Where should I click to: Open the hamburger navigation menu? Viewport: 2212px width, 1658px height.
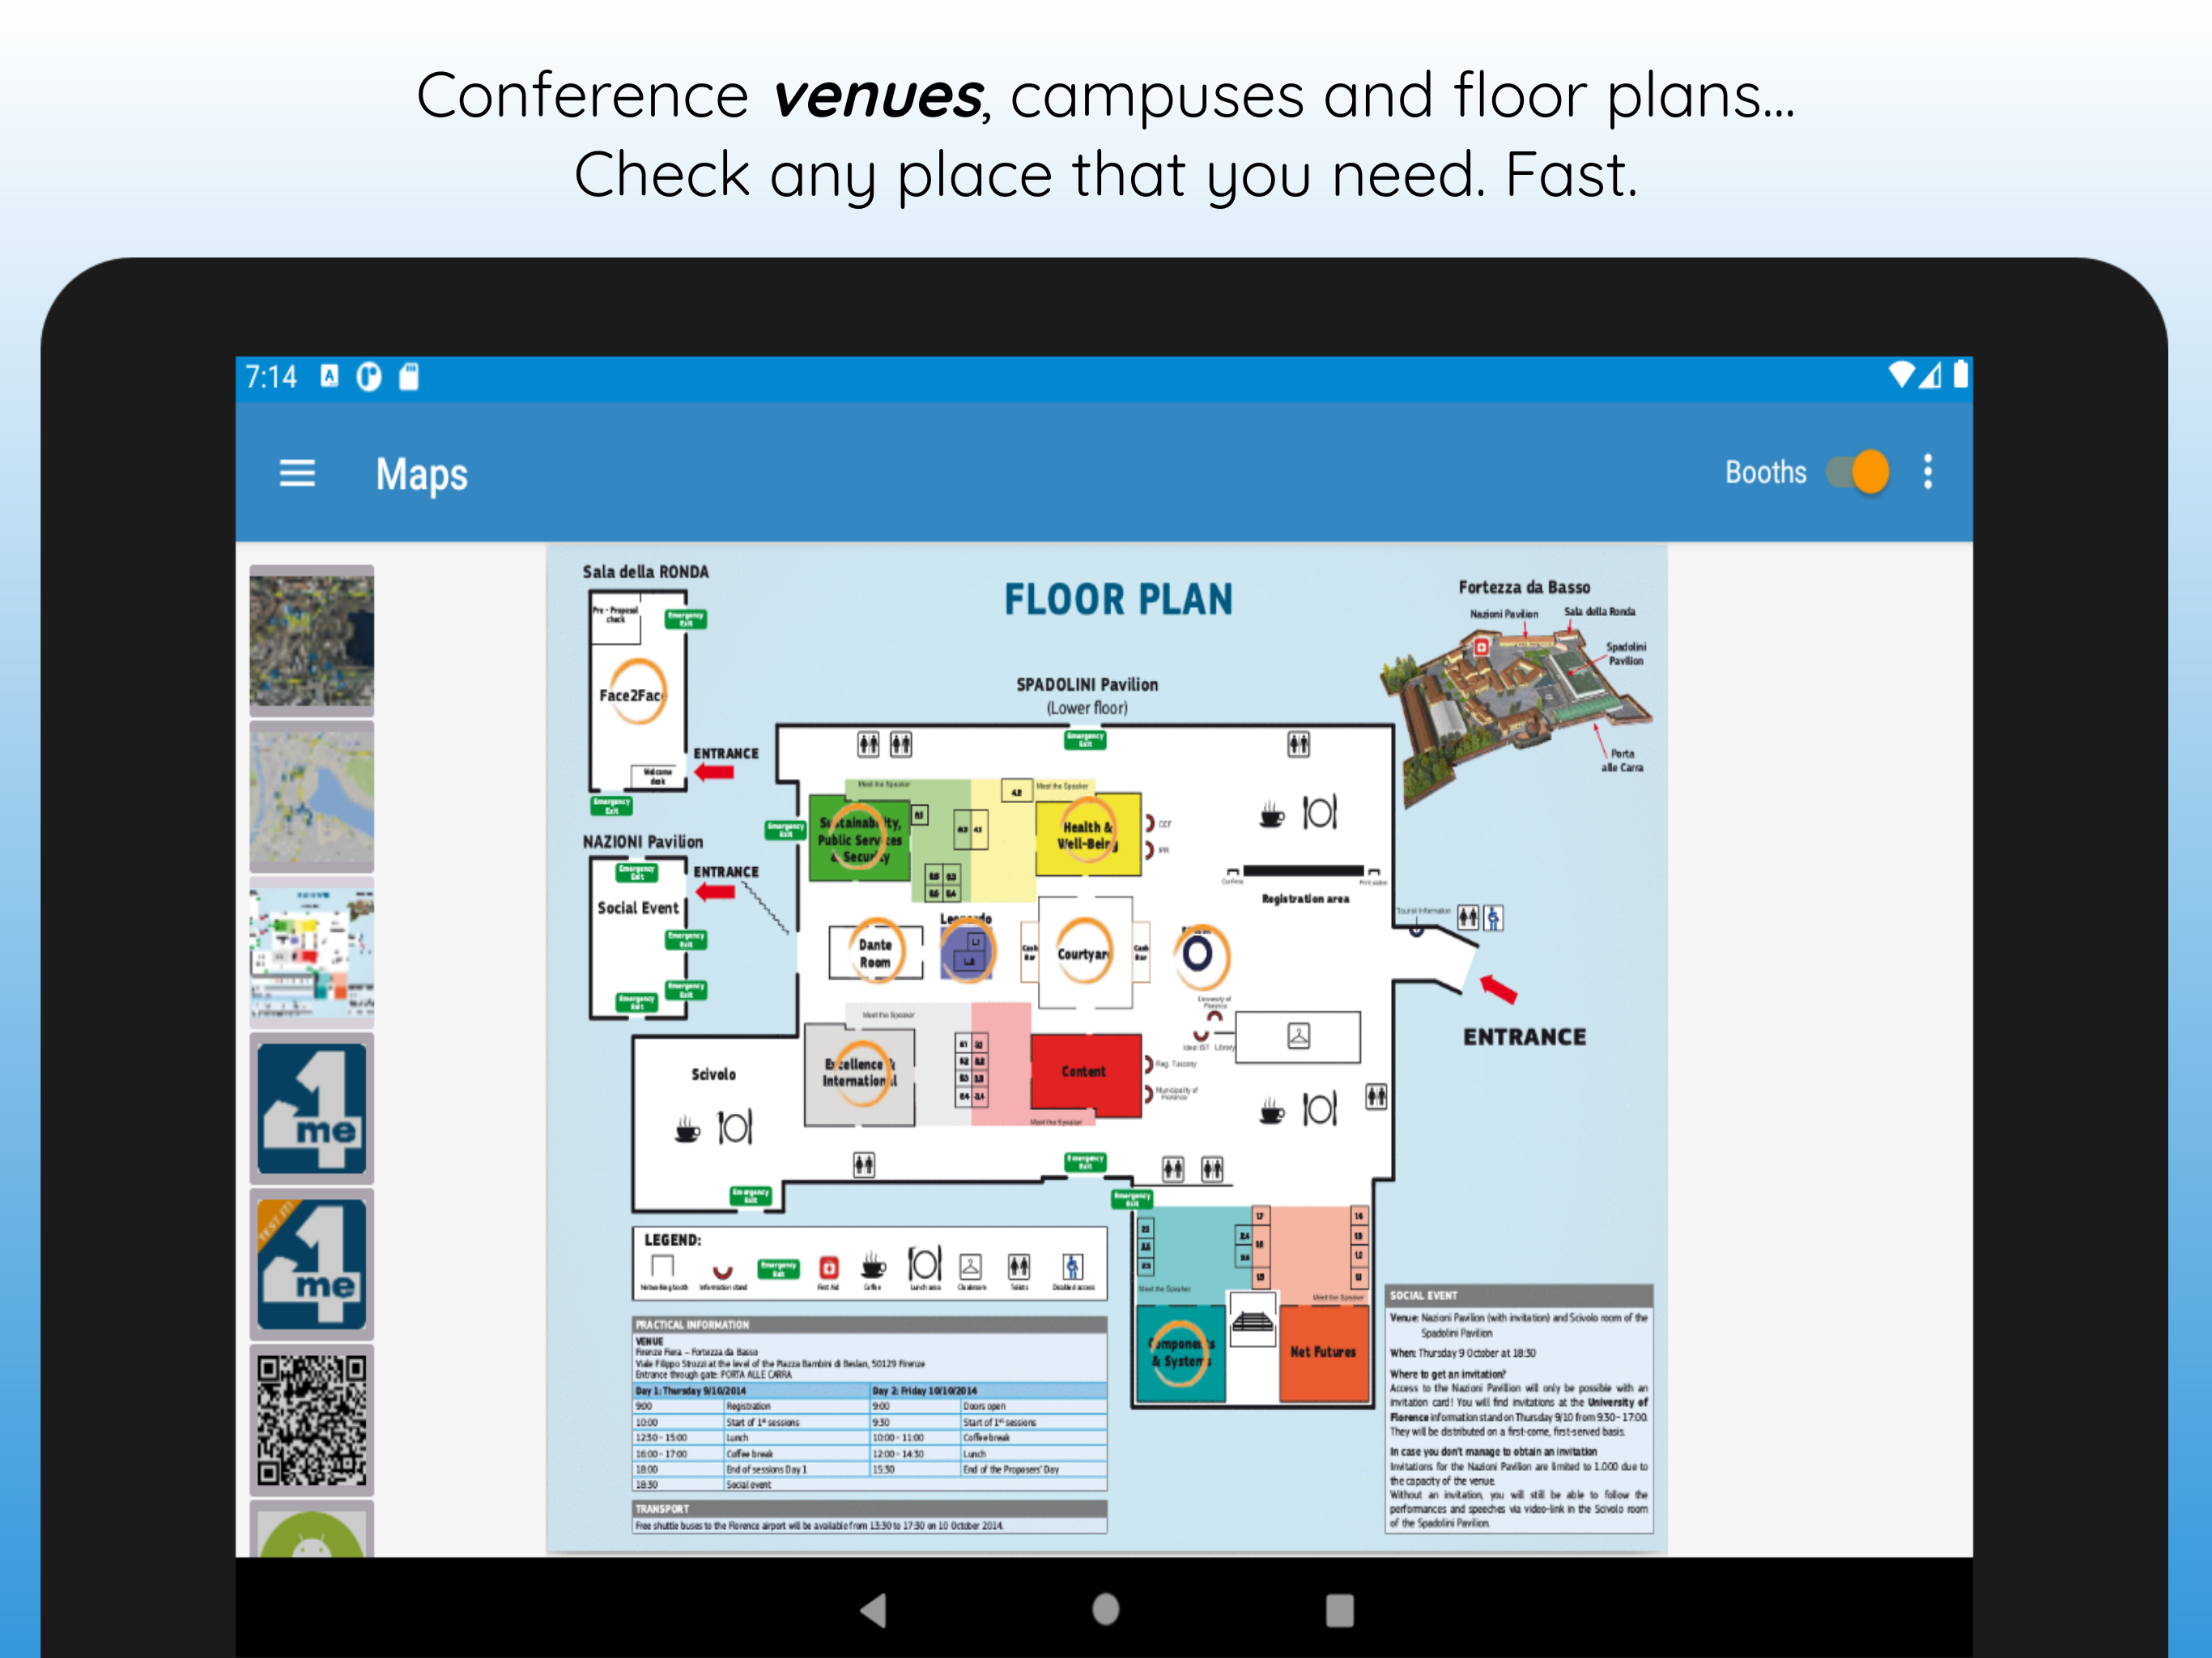pyautogui.click(x=297, y=473)
